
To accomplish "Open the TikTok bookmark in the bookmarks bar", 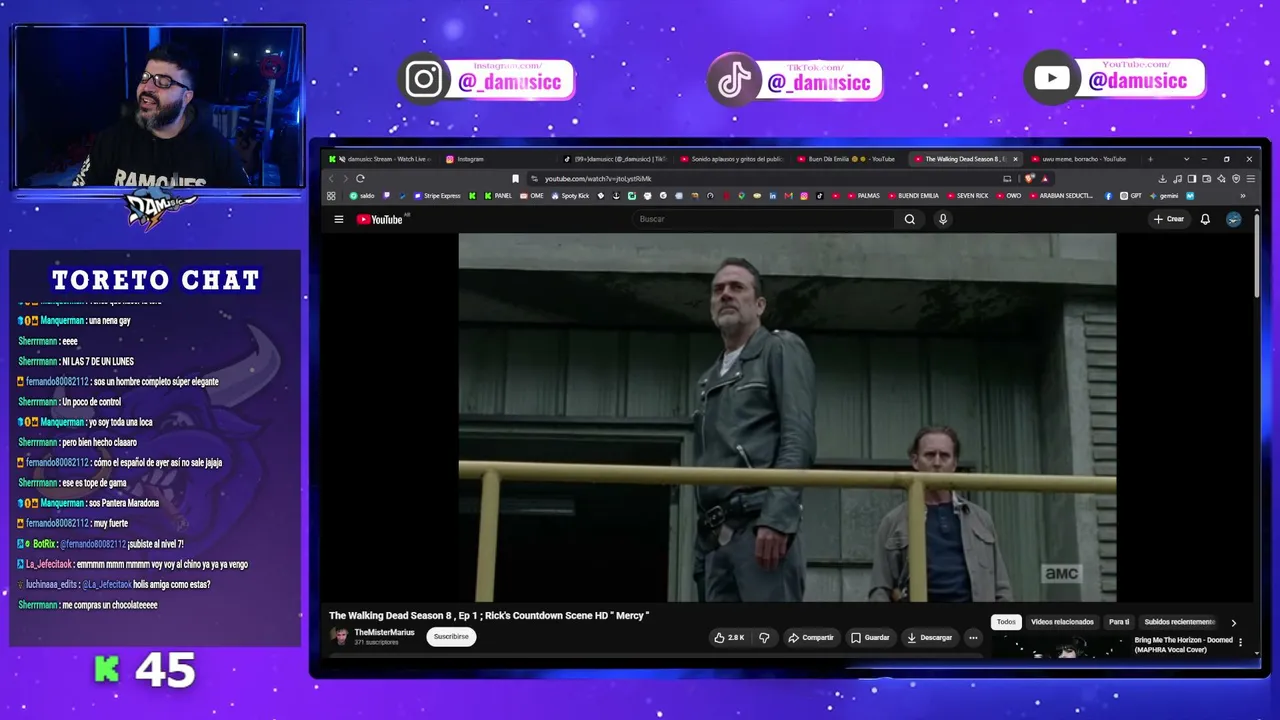I will click(x=819, y=196).
